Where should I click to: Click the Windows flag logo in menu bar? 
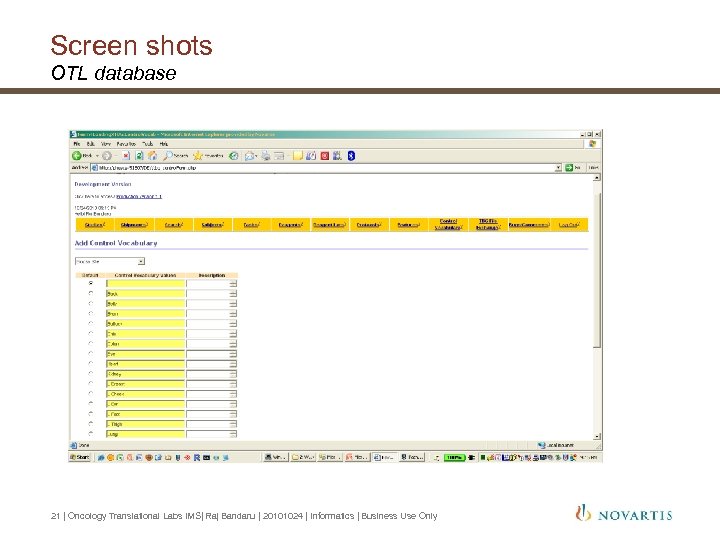click(x=592, y=144)
